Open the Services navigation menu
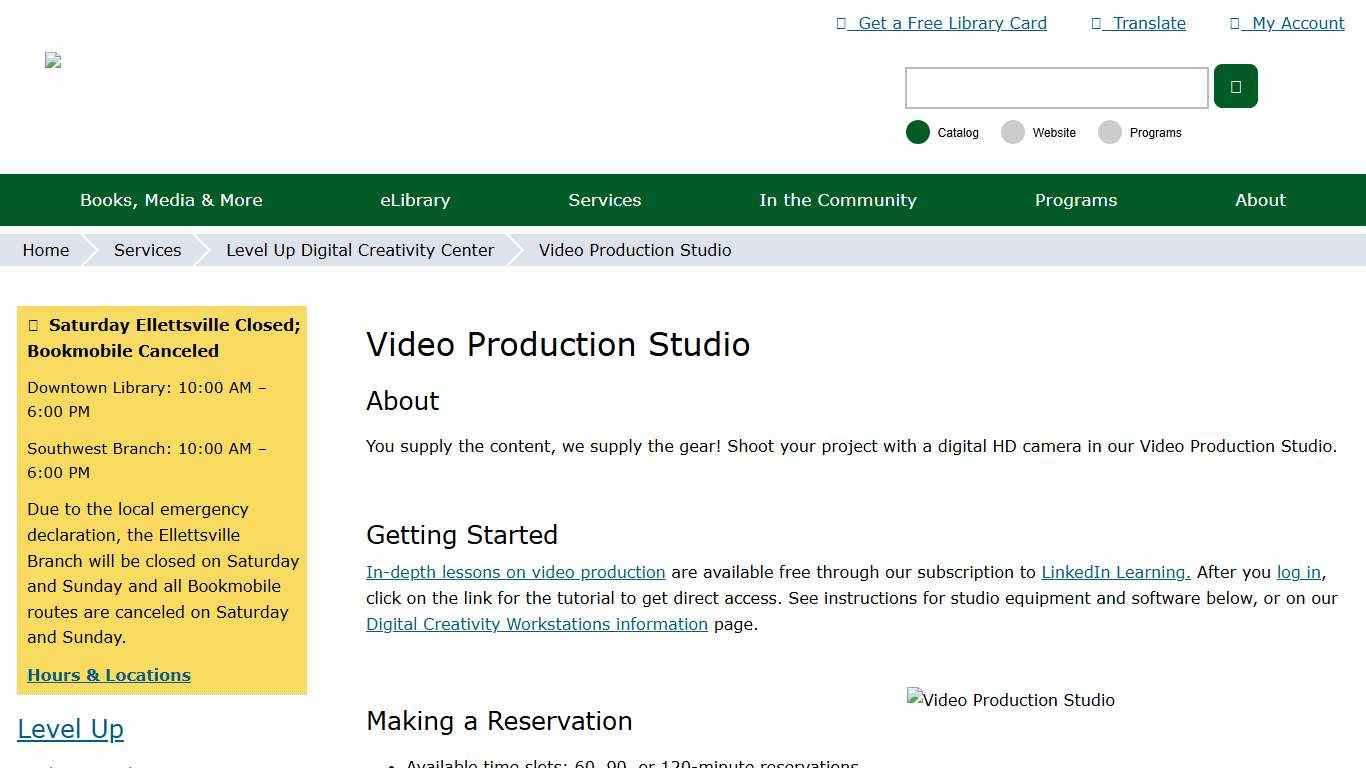 [x=604, y=200]
